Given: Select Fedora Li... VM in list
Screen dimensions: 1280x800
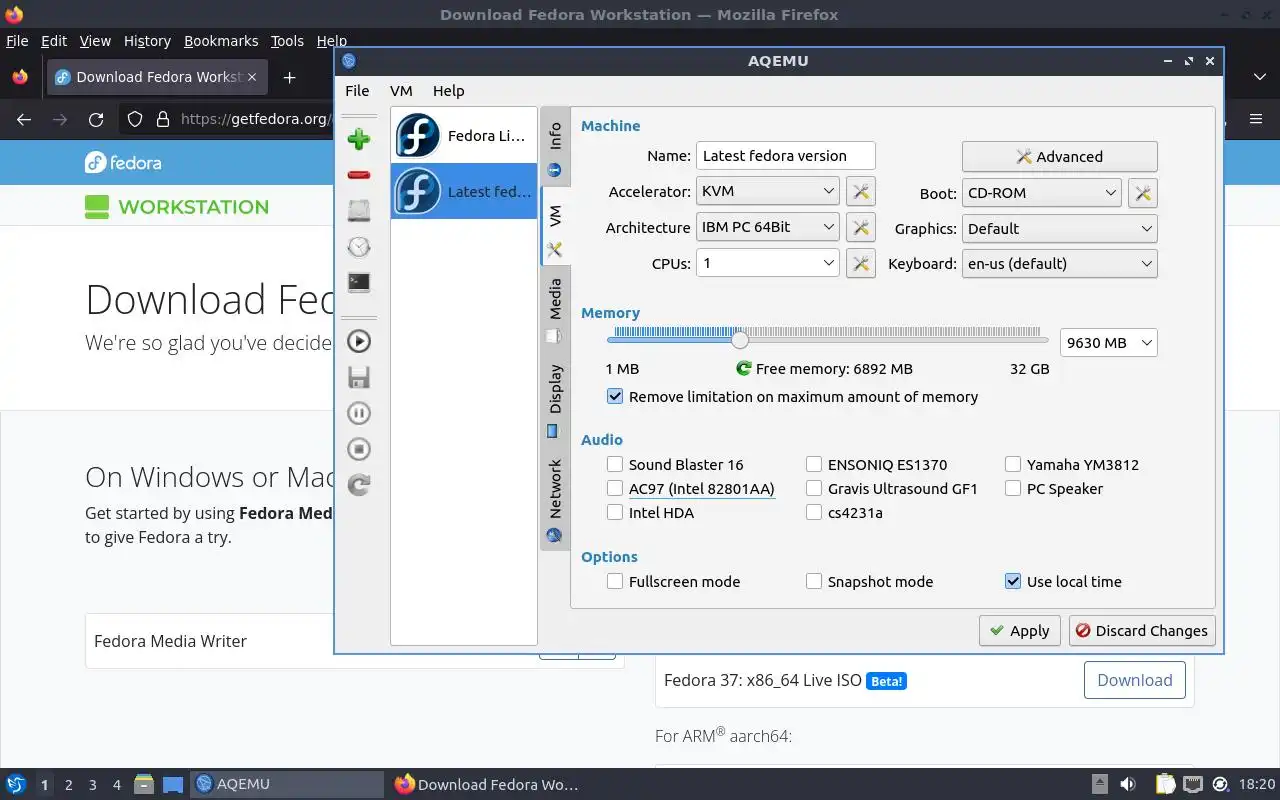Looking at the screenshot, I should tap(464, 136).
